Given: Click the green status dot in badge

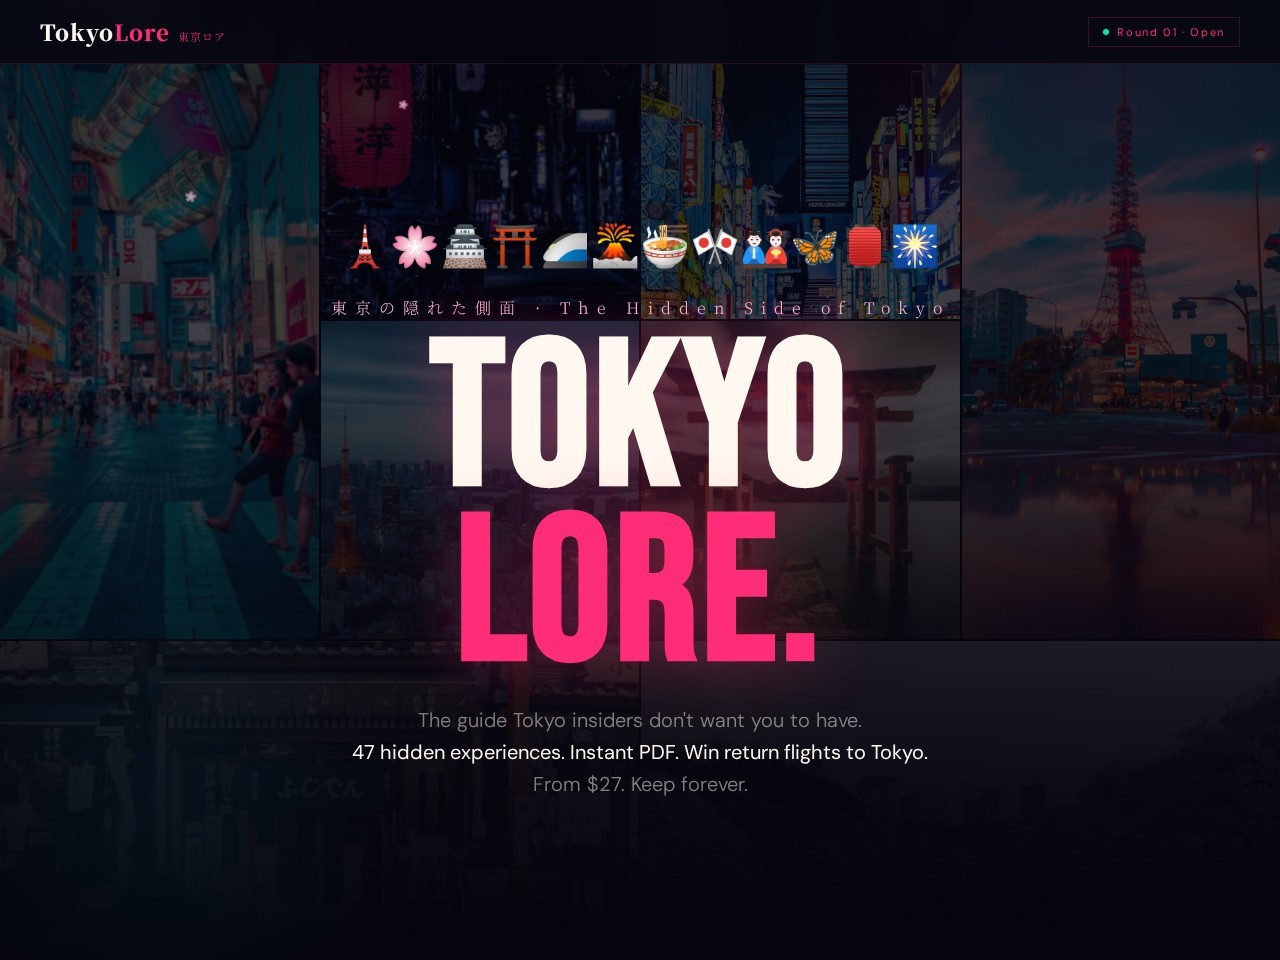Looking at the screenshot, I should click(x=1106, y=32).
